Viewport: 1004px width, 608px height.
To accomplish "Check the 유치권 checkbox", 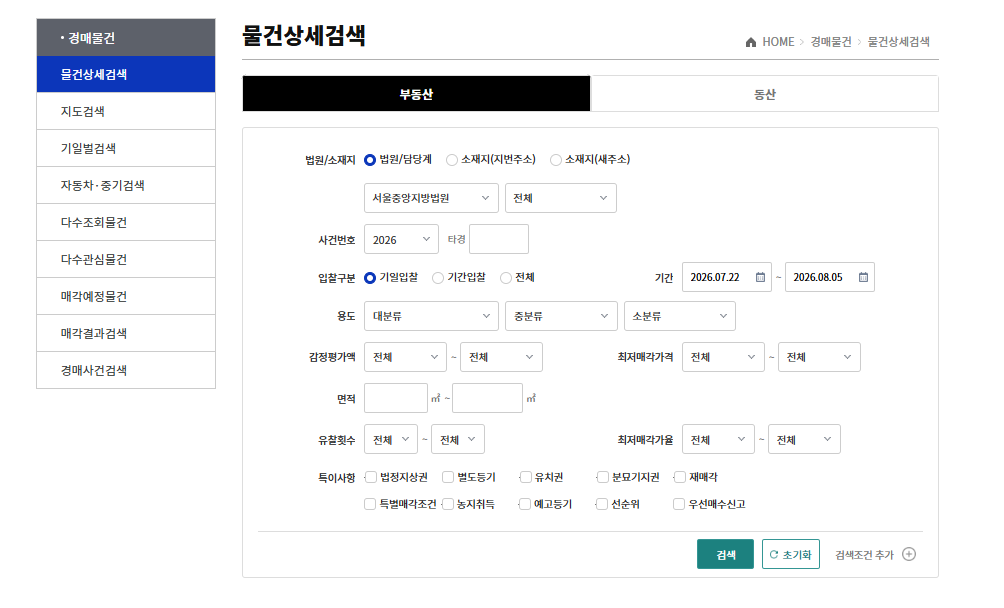I will click(526, 477).
